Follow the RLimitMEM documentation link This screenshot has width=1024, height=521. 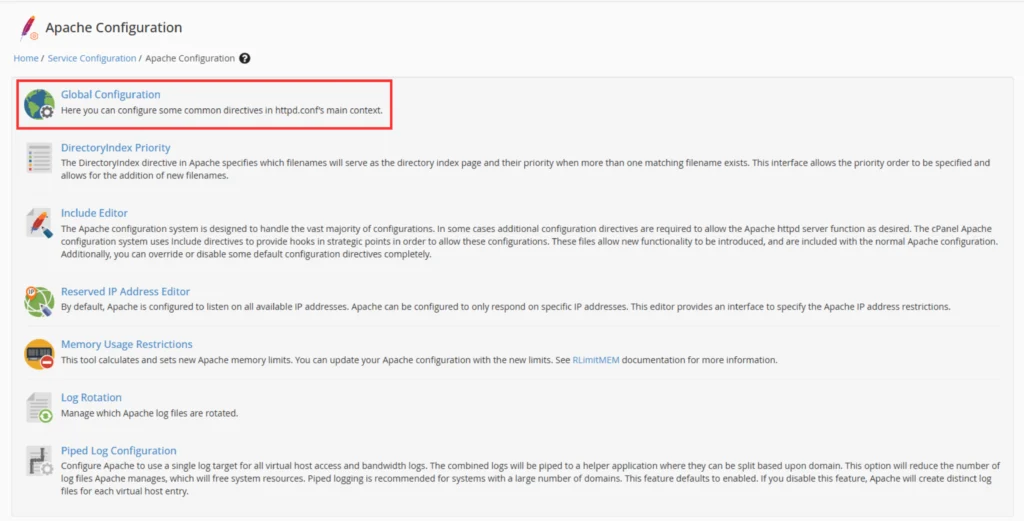click(596, 360)
